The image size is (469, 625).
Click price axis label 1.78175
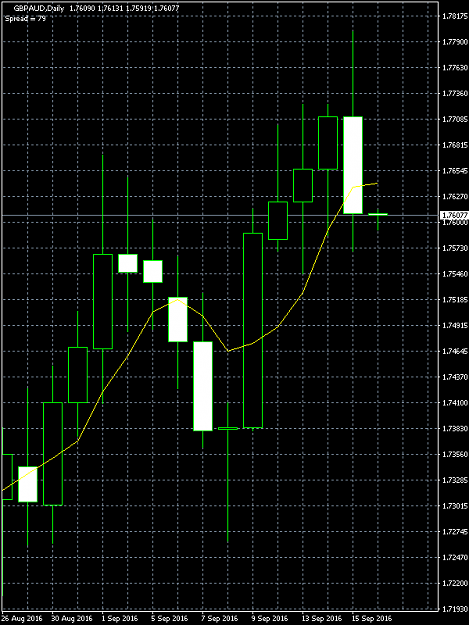455,16
